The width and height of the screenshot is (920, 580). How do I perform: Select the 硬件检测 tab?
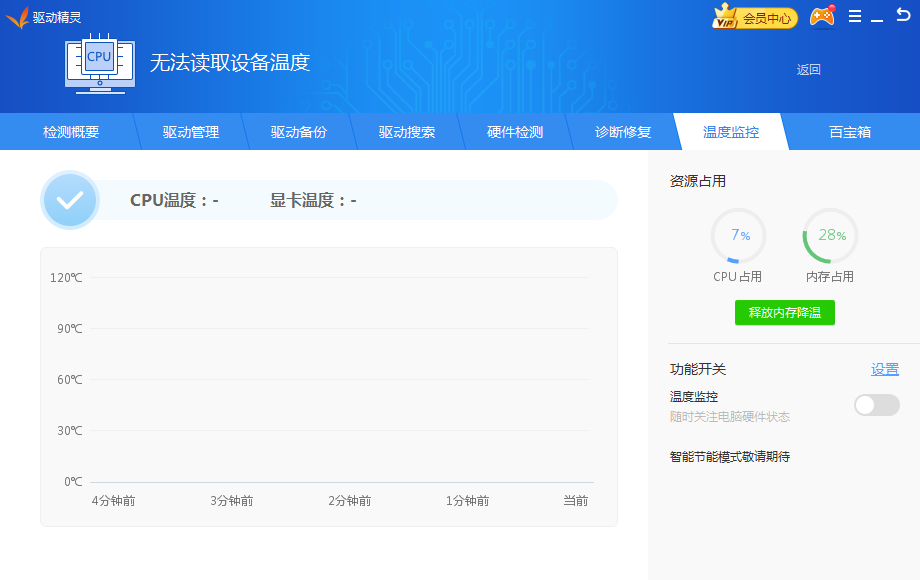tap(515, 132)
